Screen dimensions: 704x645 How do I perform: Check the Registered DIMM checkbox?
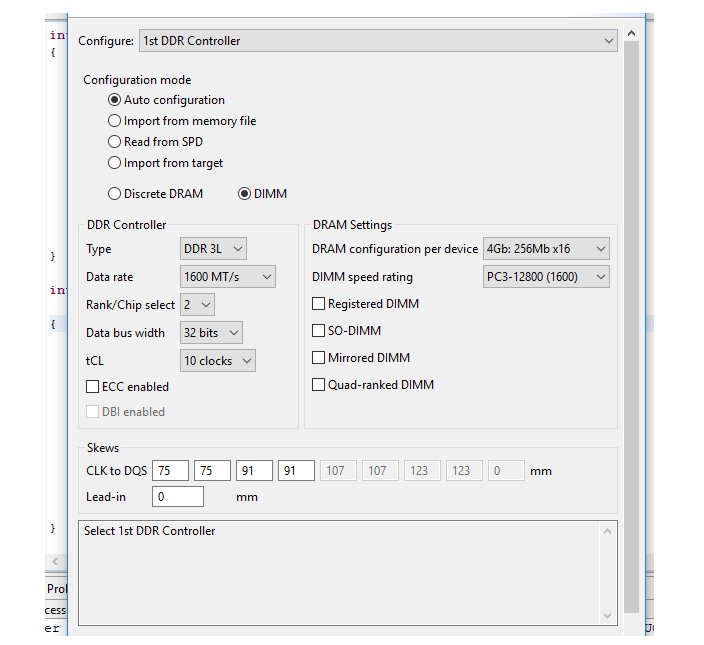pyautogui.click(x=318, y=304)
